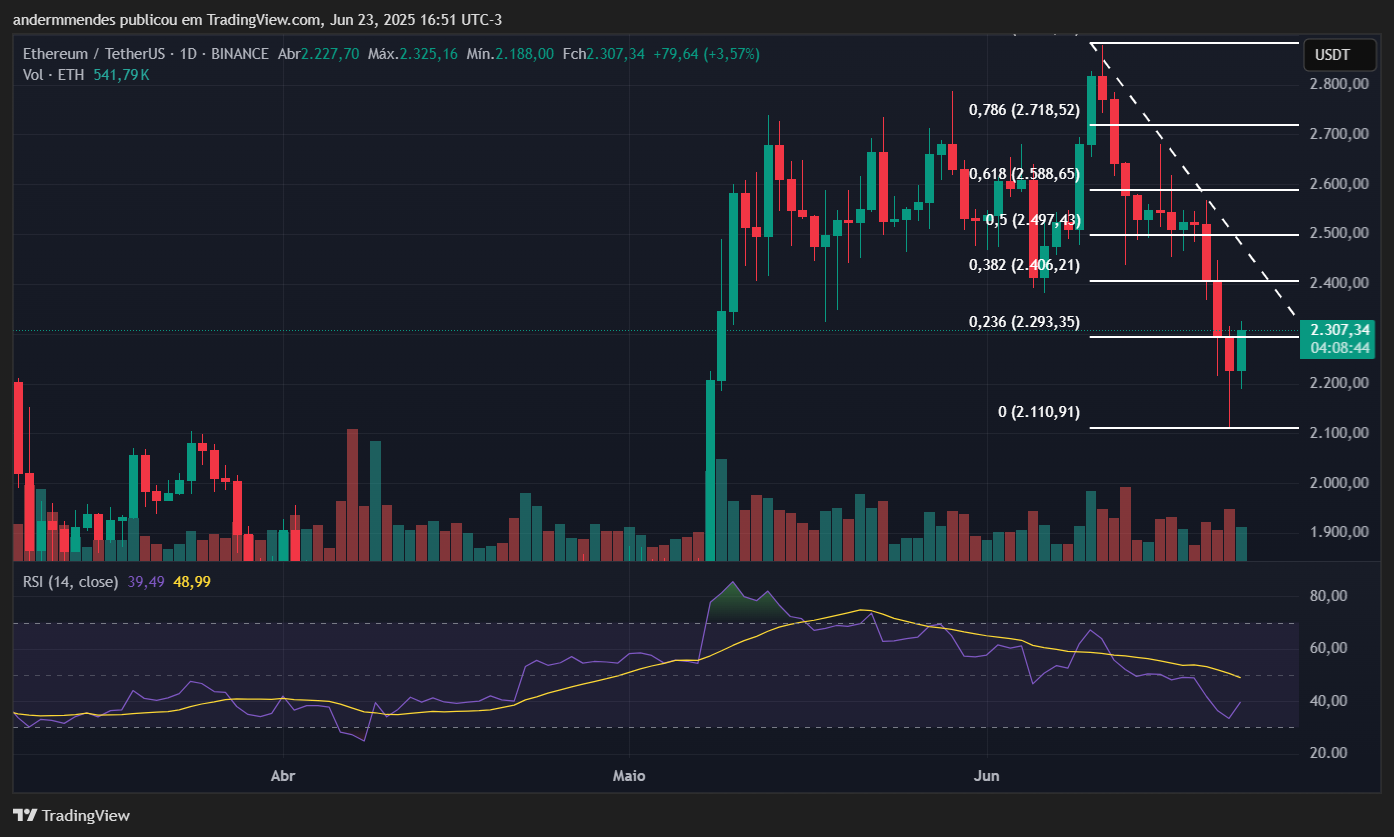The width and height of the screenshot is (1394, 837).
Task: Click the RSI moving average value 48,99
Action: (192, 581)
